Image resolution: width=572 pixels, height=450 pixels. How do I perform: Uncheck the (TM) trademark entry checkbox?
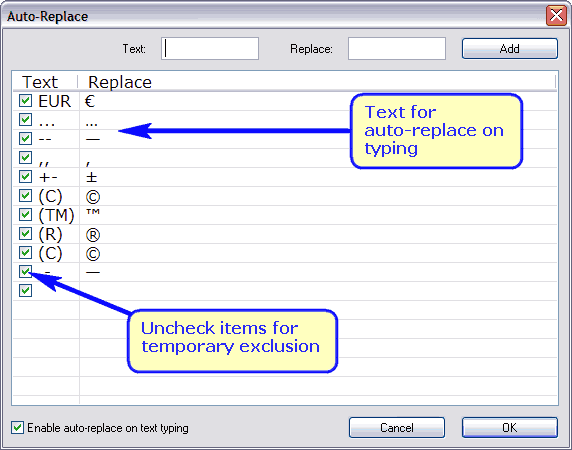tap(25, 214)
